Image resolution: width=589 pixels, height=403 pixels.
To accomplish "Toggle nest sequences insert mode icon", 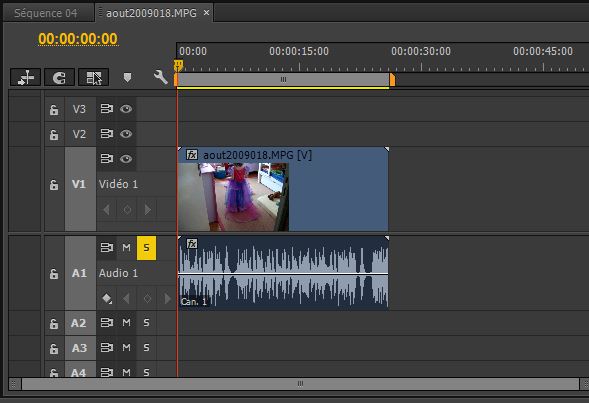I will (25, 77).
